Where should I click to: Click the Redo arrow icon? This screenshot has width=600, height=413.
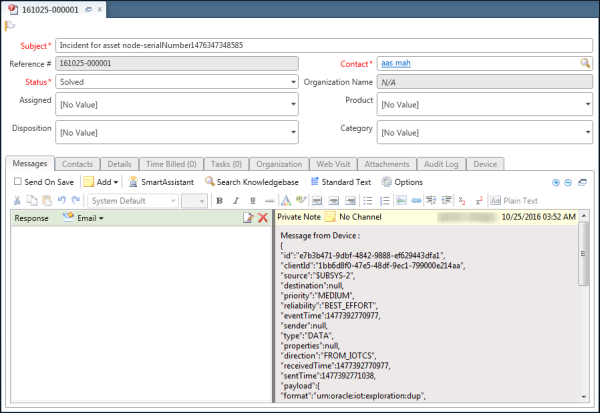(76, 200)
